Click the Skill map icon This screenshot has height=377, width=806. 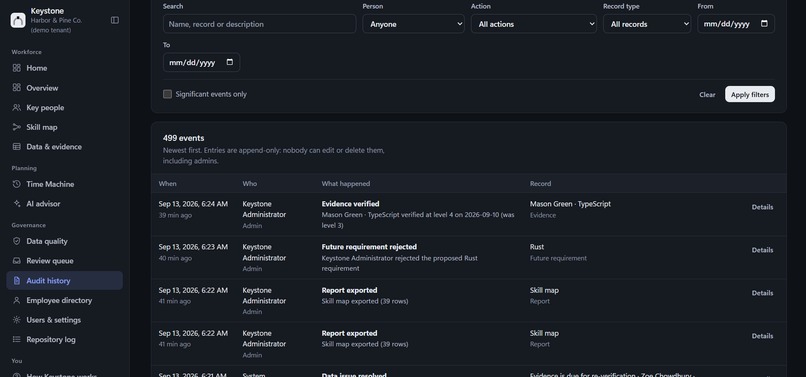[x=16, y=127]
